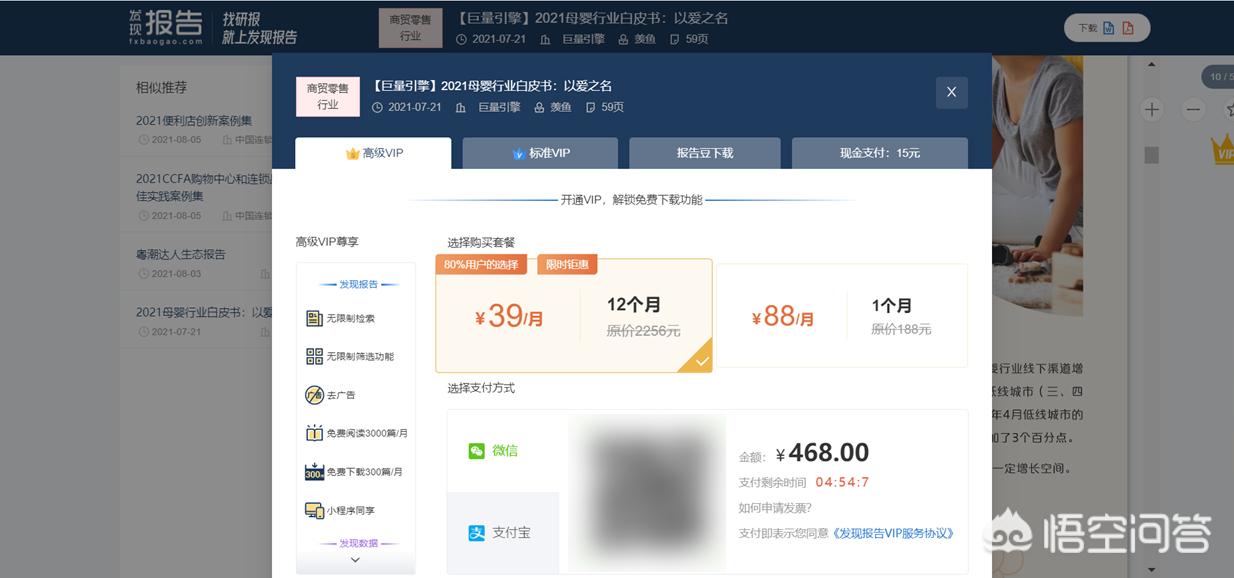Click 原价2256元 strikethrough price
The height and width of the screenshot is (578, 1234).
[x=643, y=331]
